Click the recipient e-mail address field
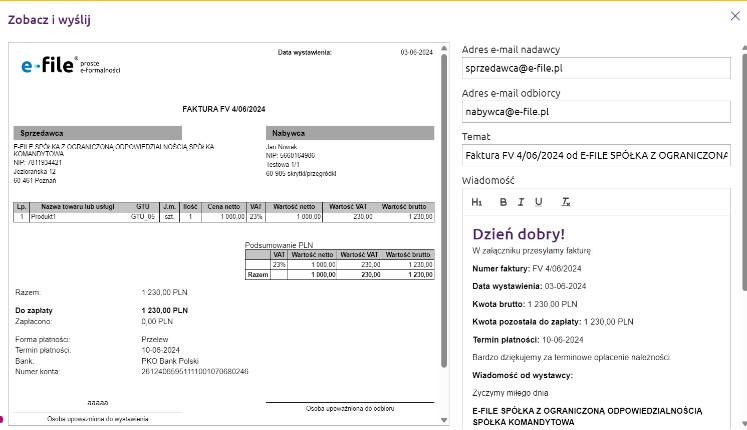Screen dimensions: 747x430 pos(596,112)
